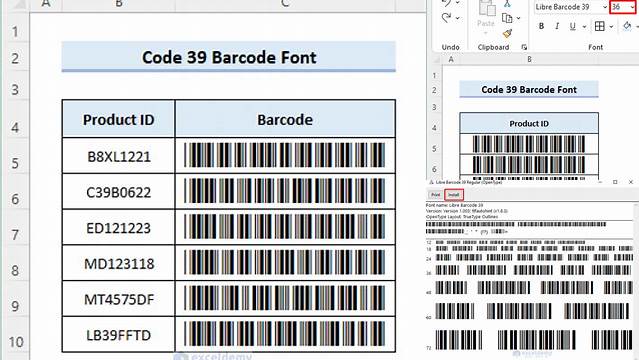639x360 pixels.
Task: Apply bold with the B icon
Action: click(541, 26)
